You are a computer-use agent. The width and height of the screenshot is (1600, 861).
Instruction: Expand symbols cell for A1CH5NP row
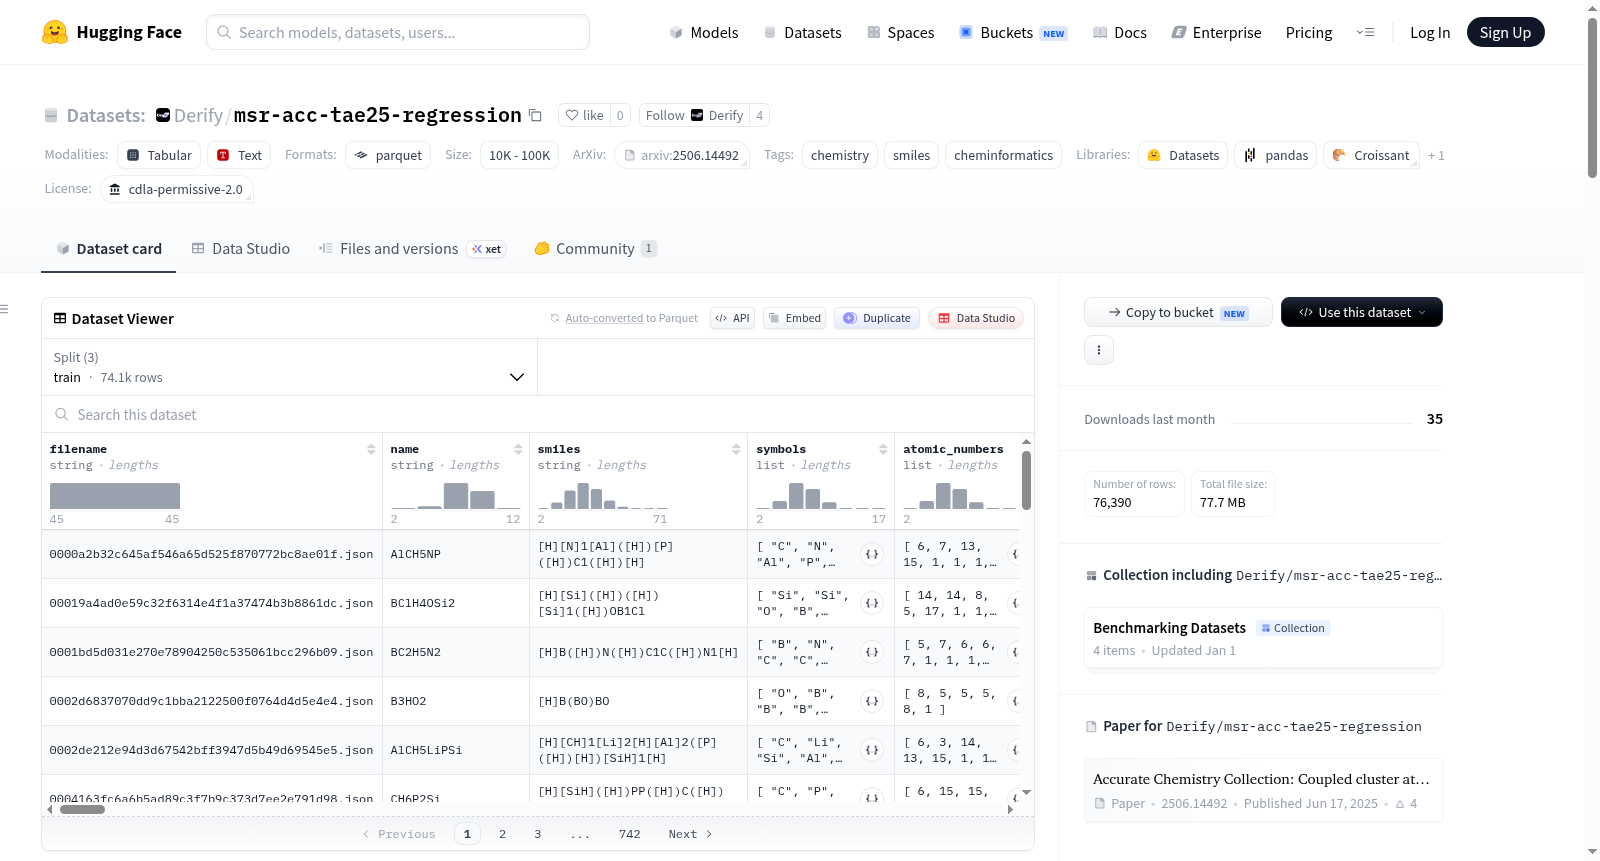point(872,554)
